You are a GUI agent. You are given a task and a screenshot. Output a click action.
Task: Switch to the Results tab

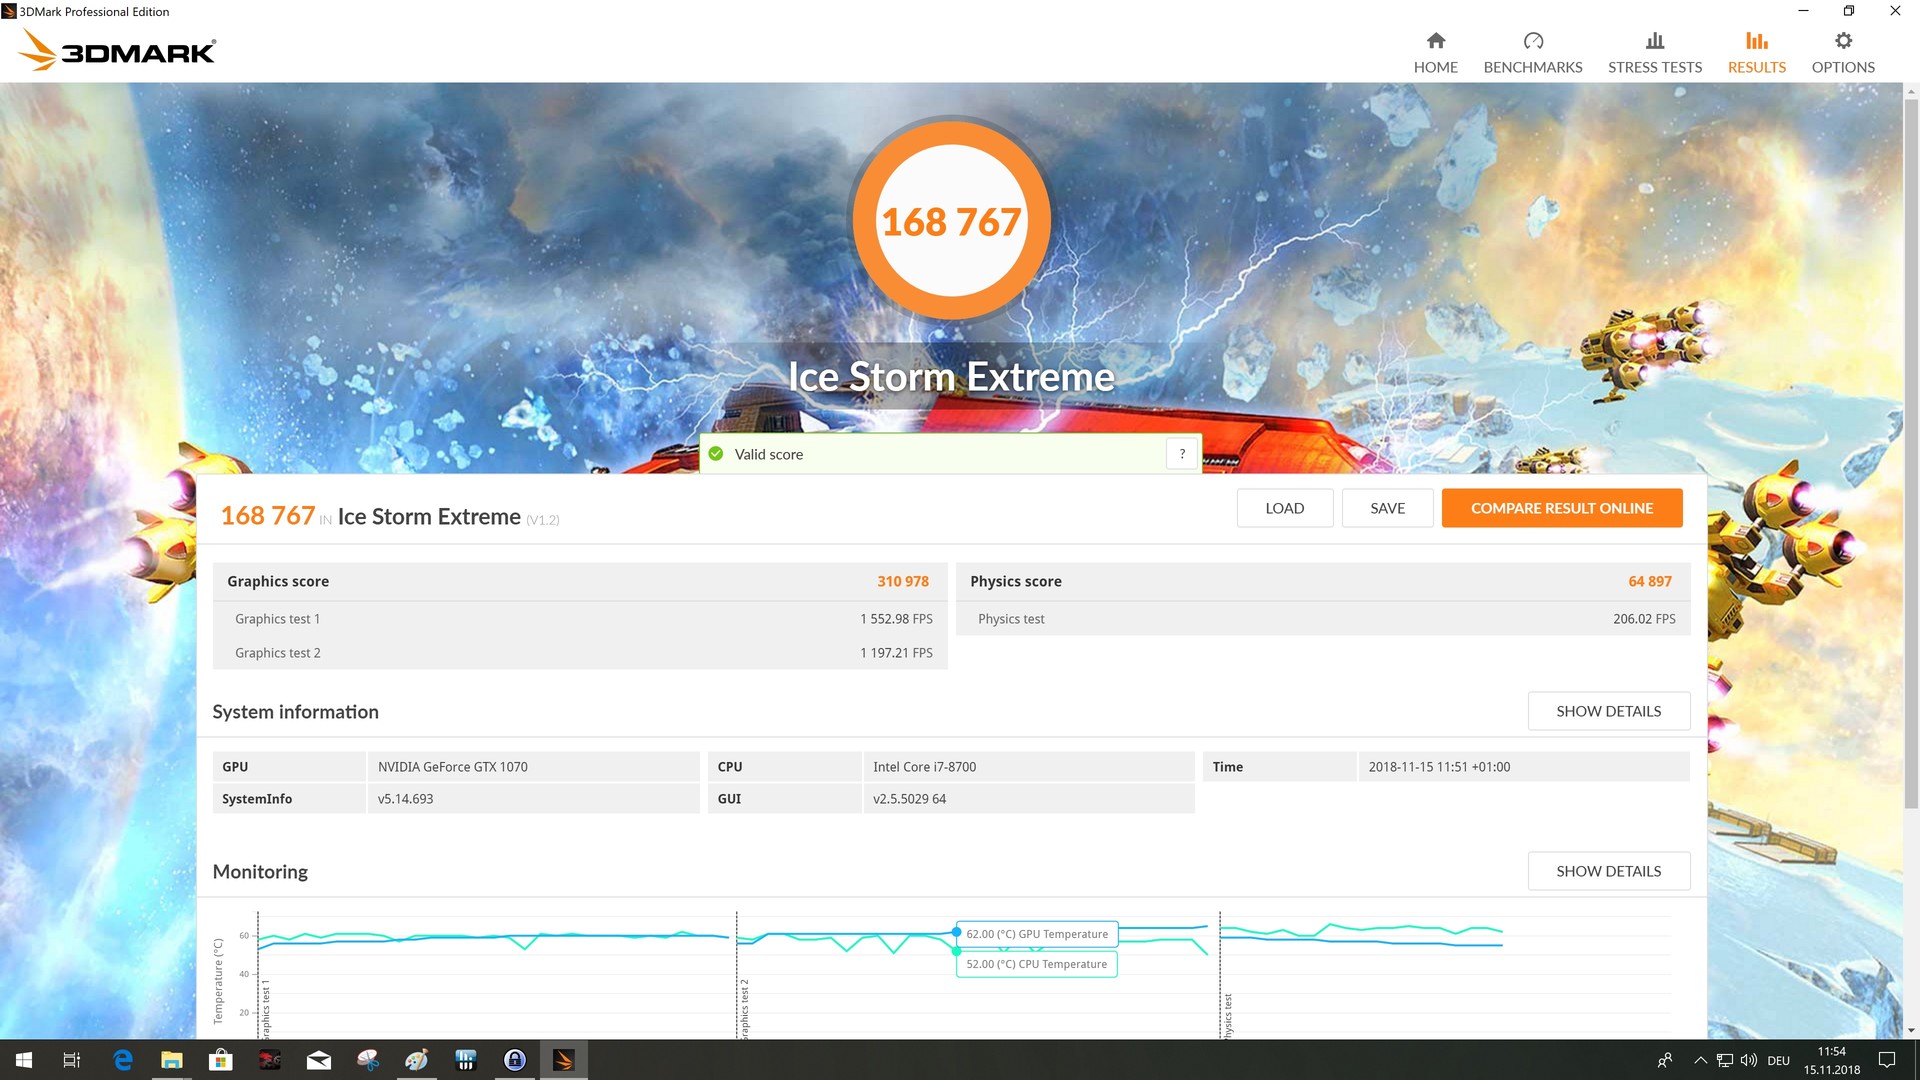(x=1756, y=52)
